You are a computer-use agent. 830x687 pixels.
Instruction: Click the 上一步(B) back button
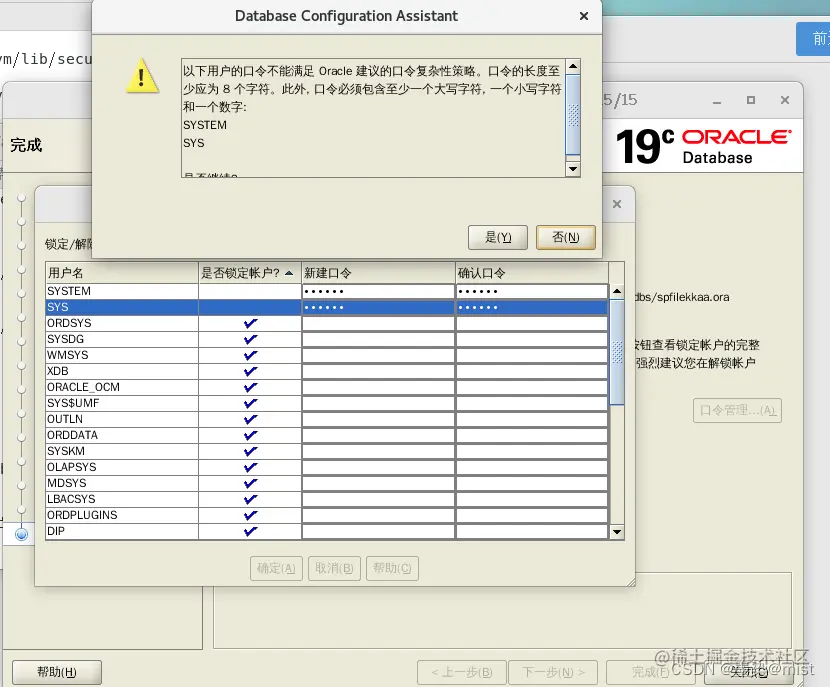[x=462, y=673]
